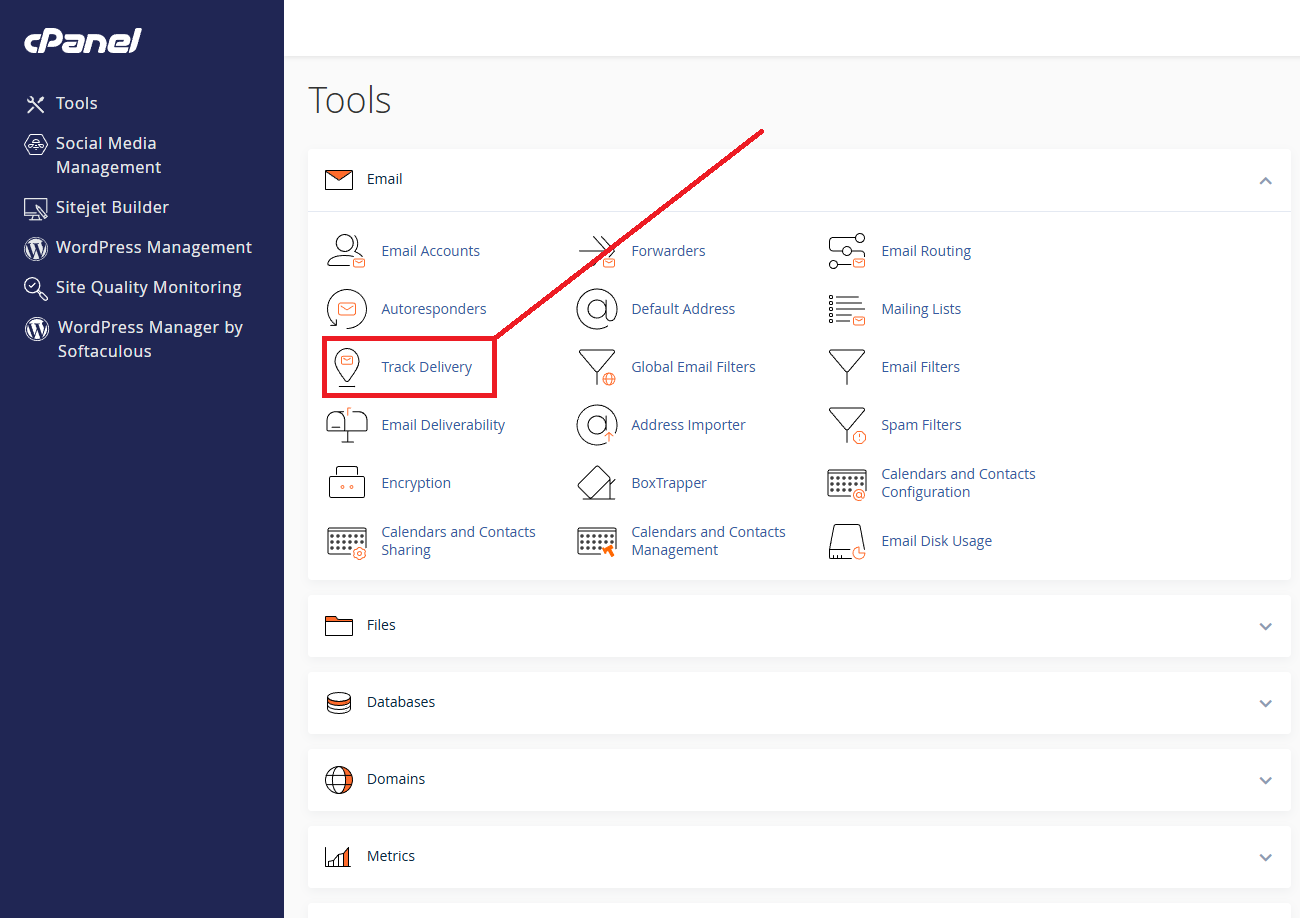Click the Track Delivery pin icon
This screenshot has height=918, width=1300.
pos(347,367)
